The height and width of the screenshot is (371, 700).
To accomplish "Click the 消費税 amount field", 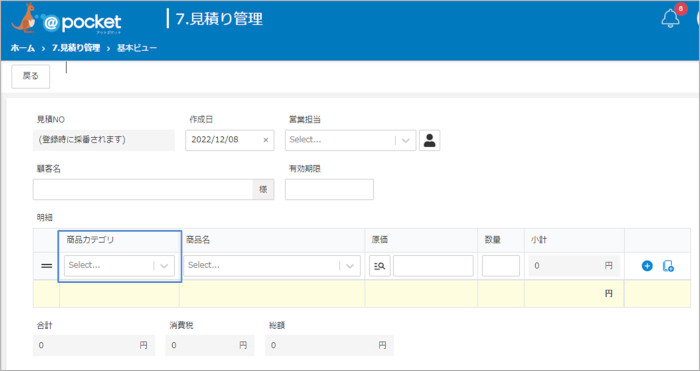I will pos(209,345).
